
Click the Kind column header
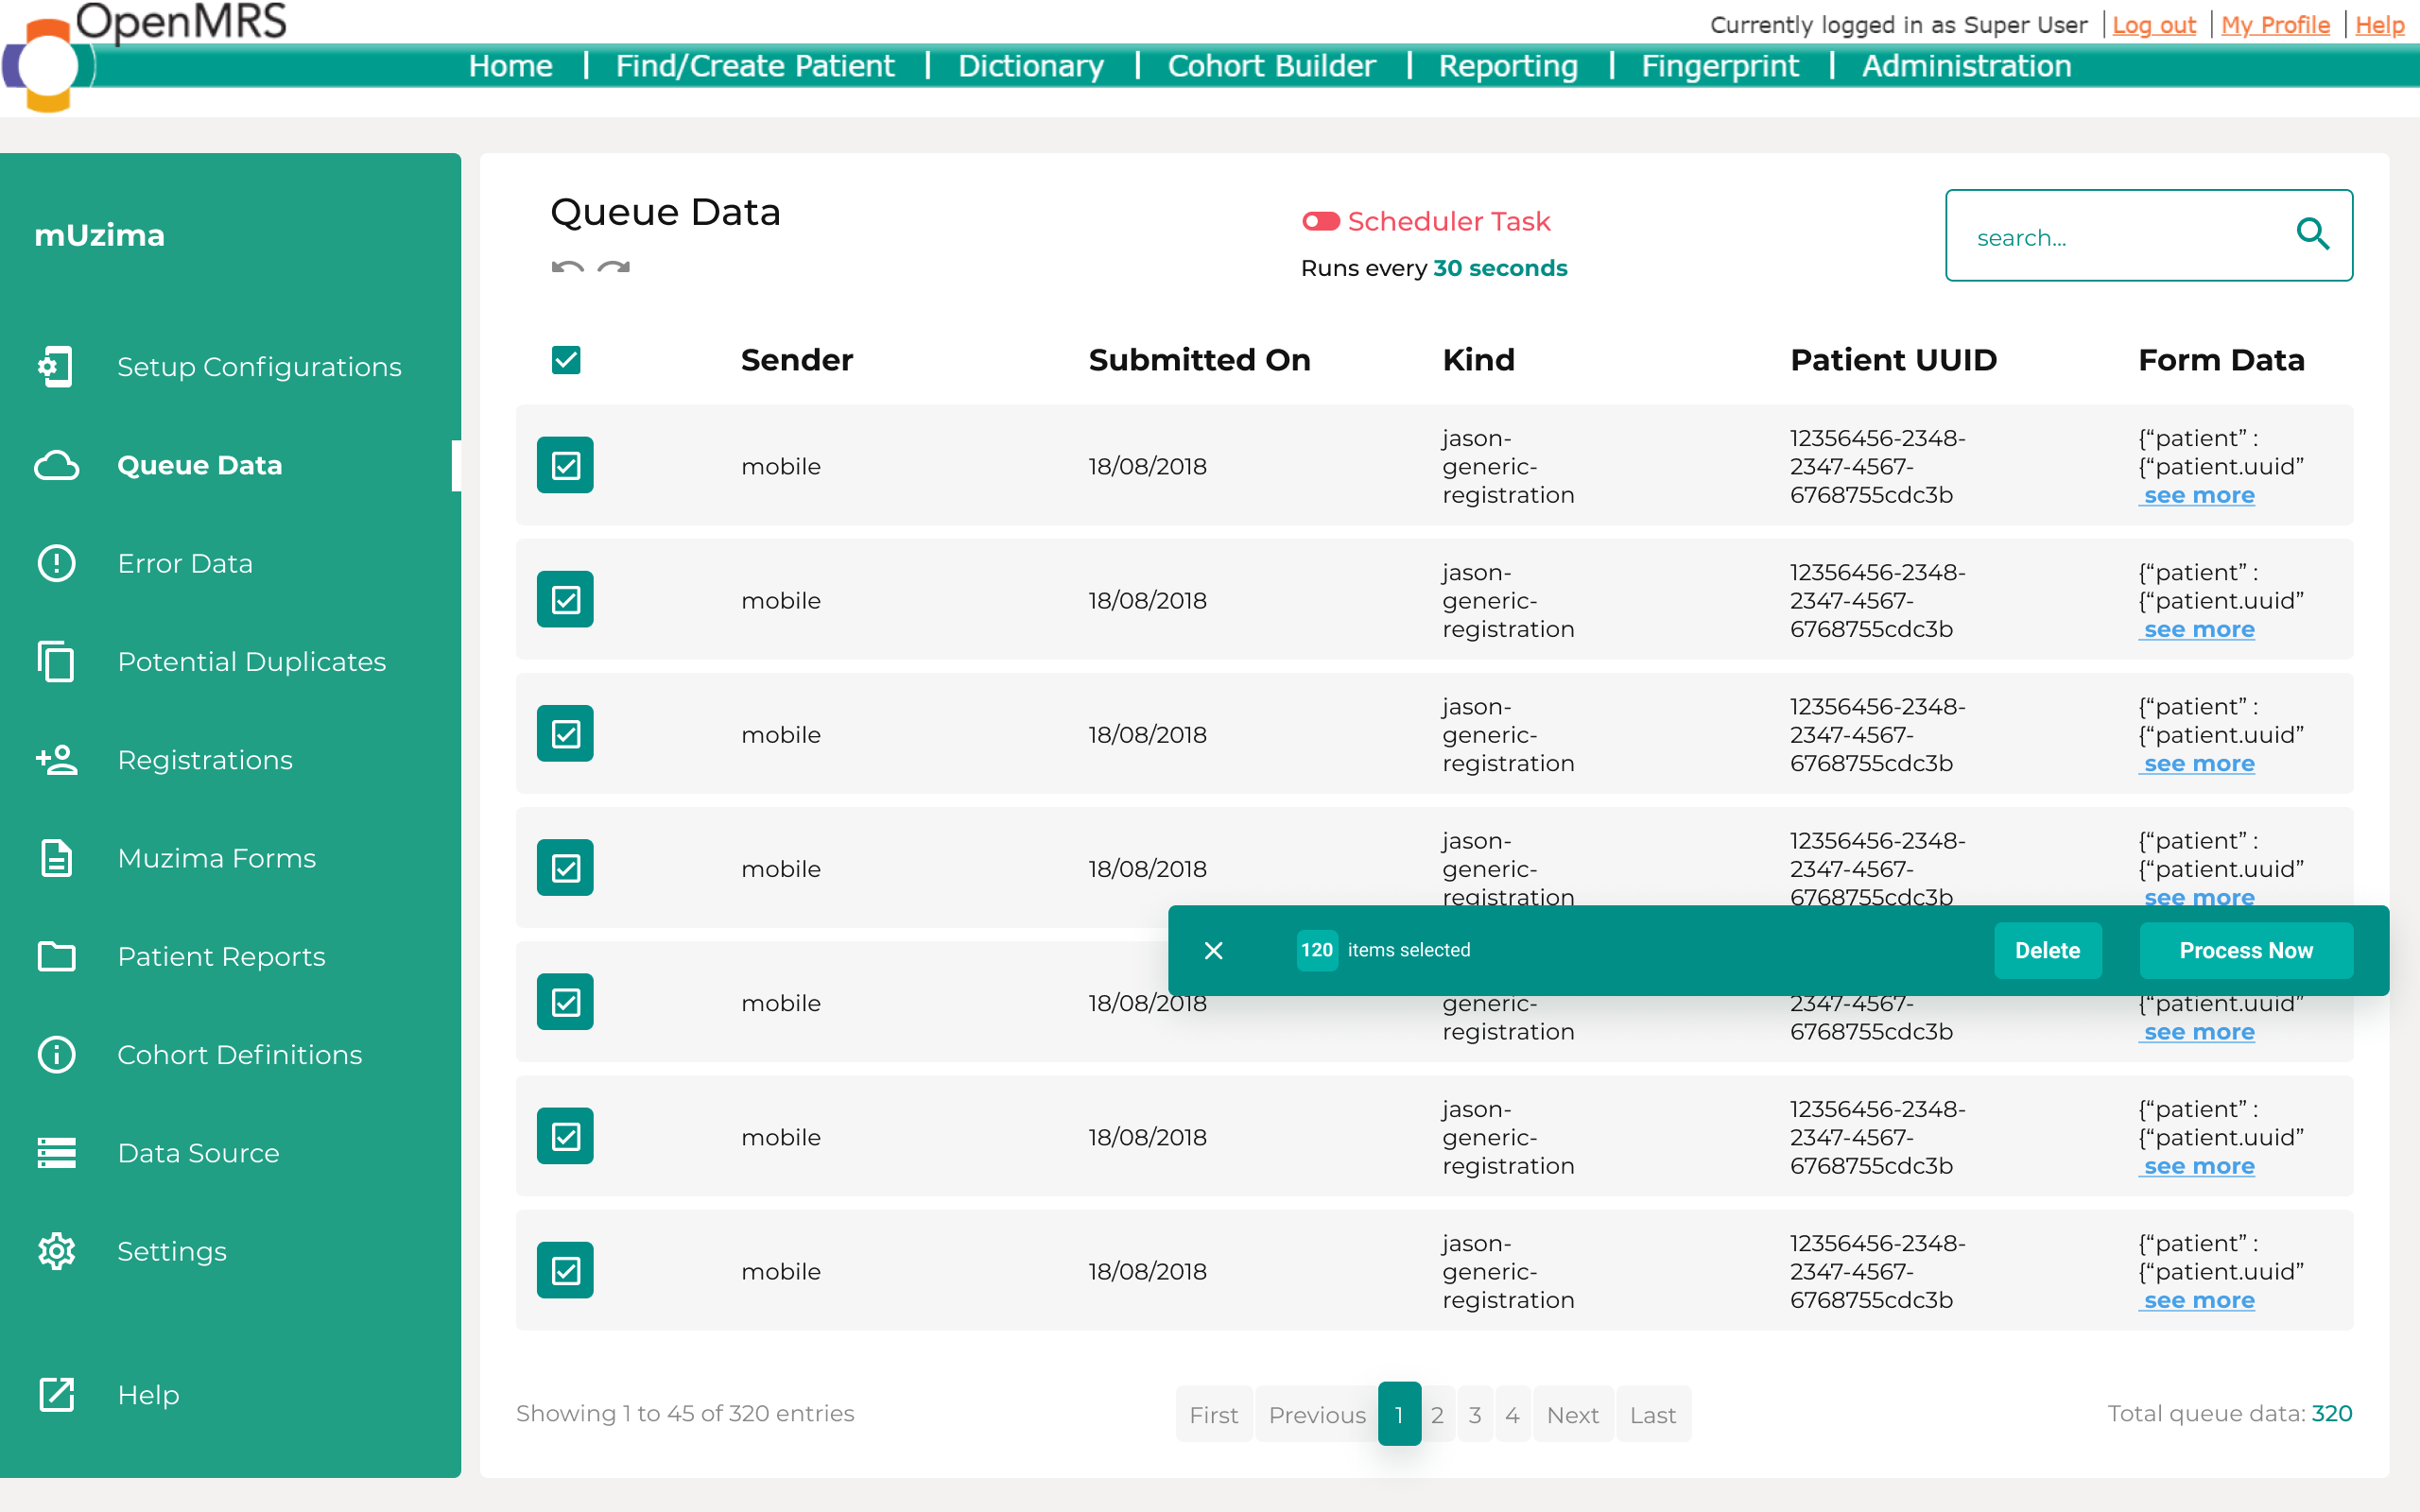pos(1478,360)
